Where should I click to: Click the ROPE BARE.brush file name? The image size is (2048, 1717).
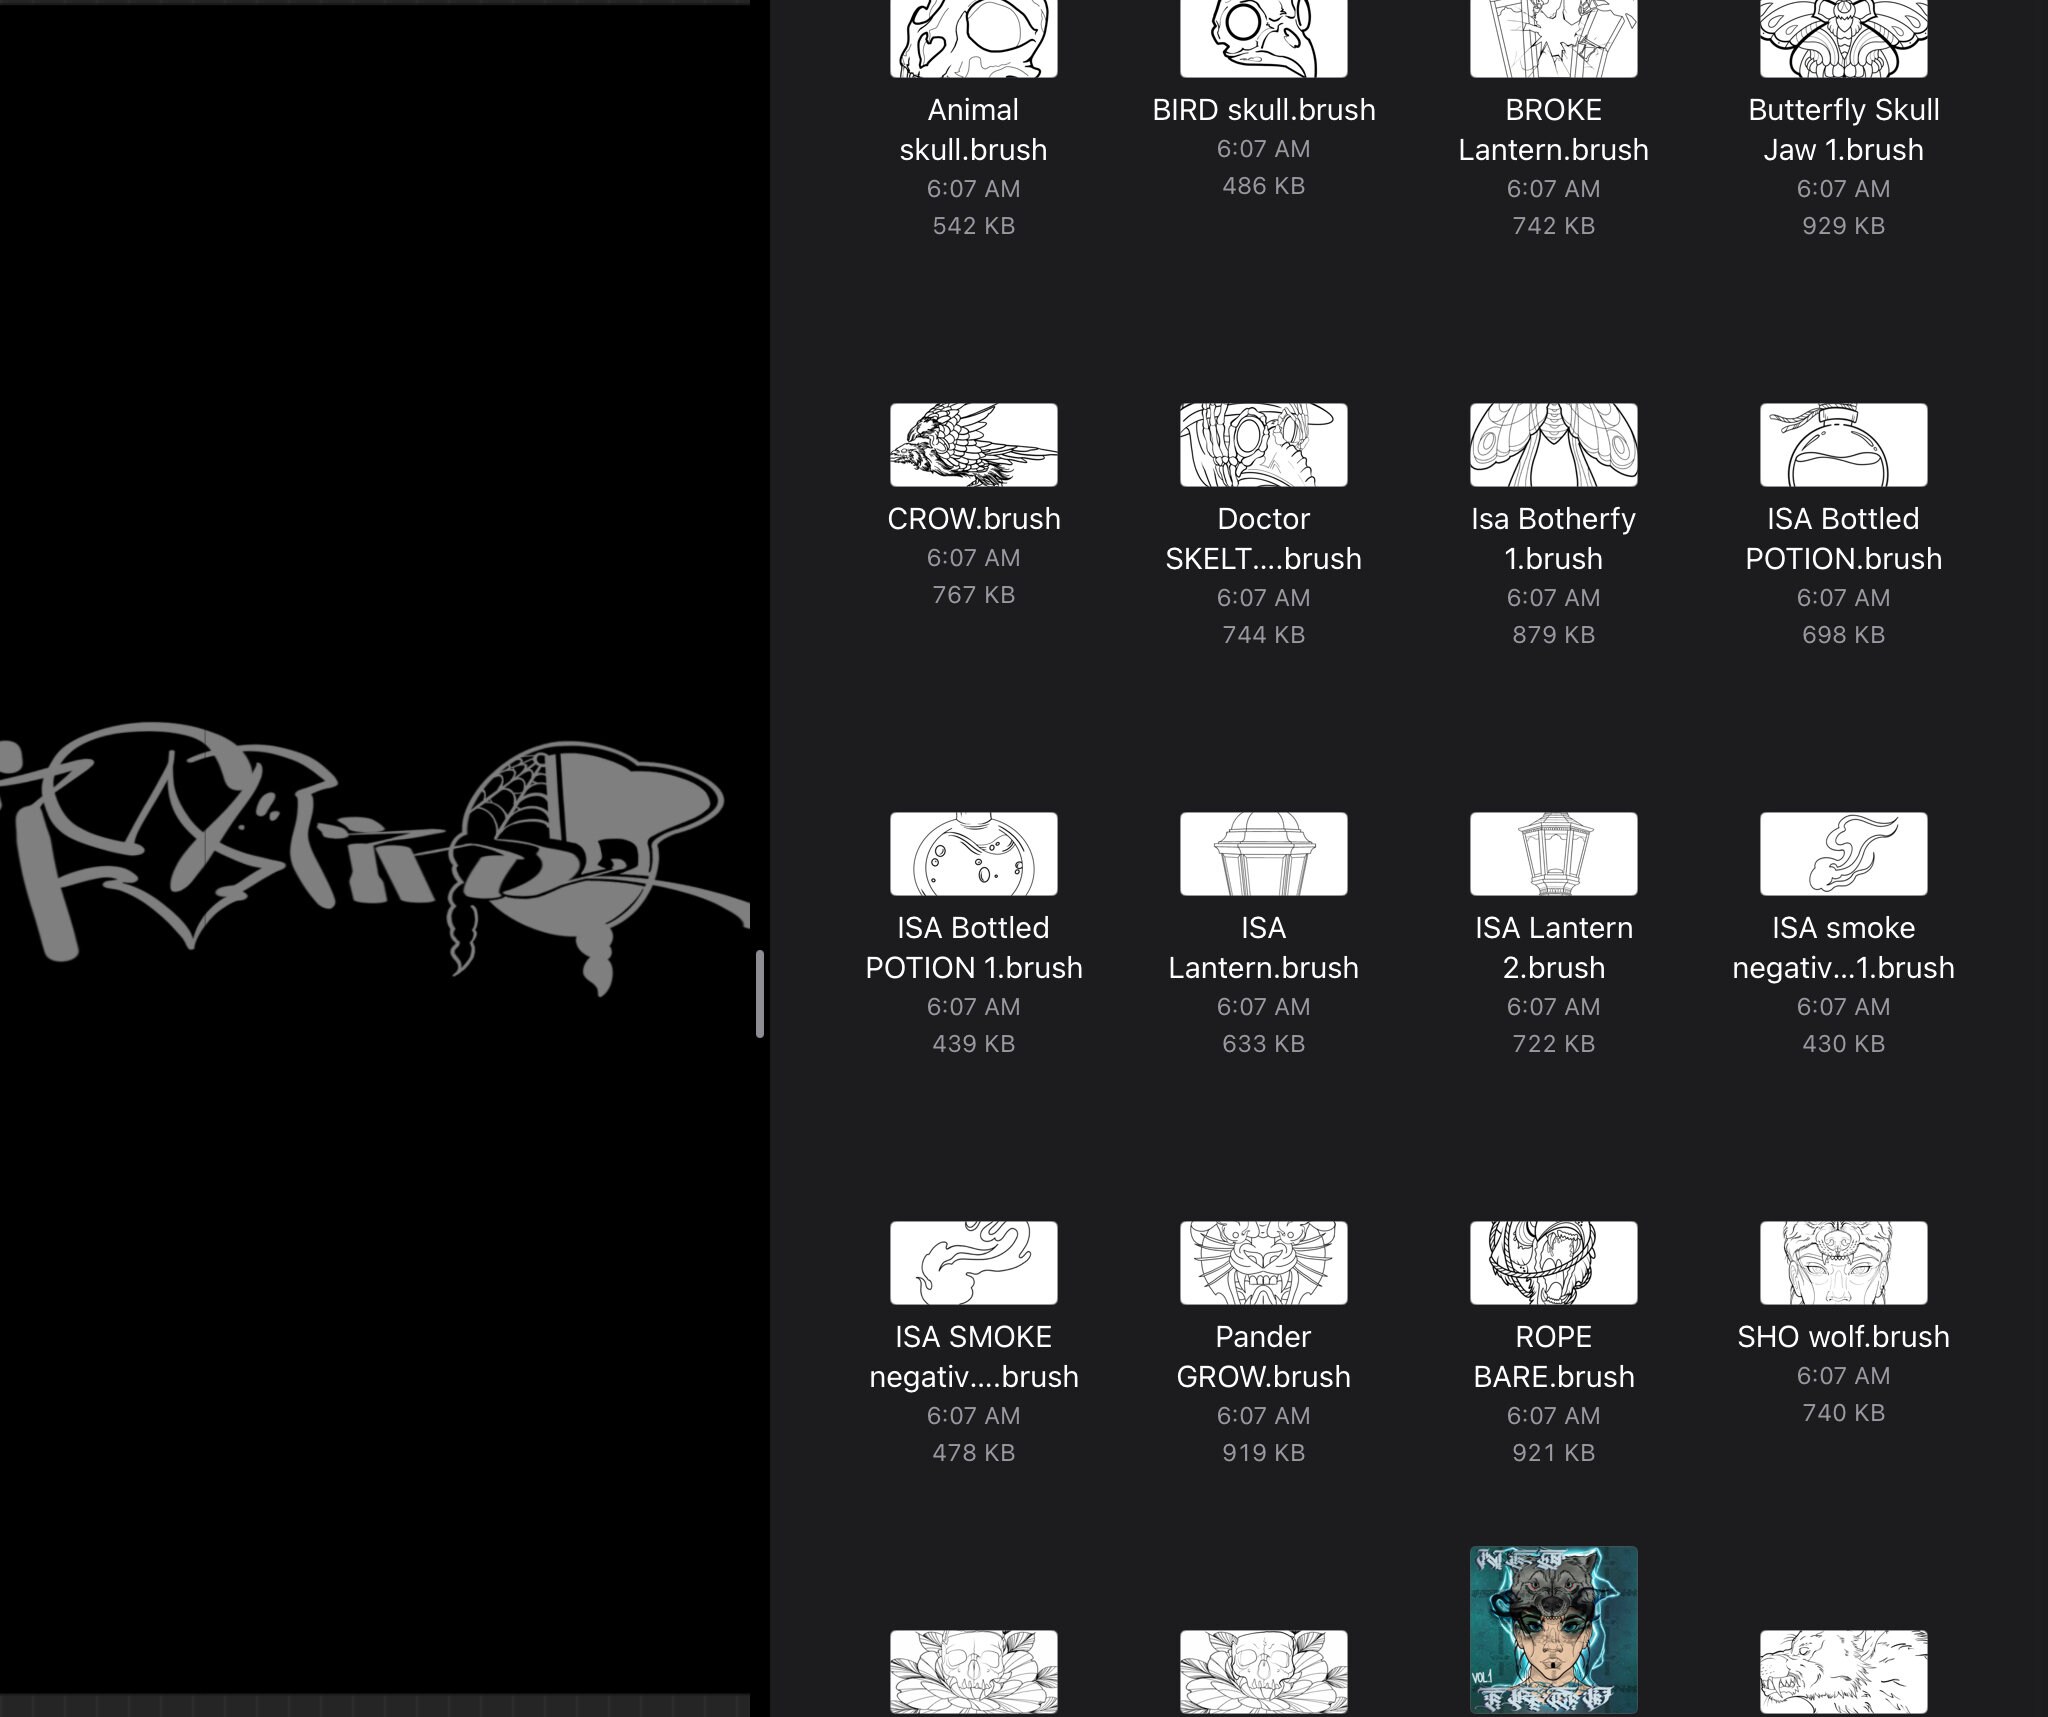(x=1553, y=1357)
